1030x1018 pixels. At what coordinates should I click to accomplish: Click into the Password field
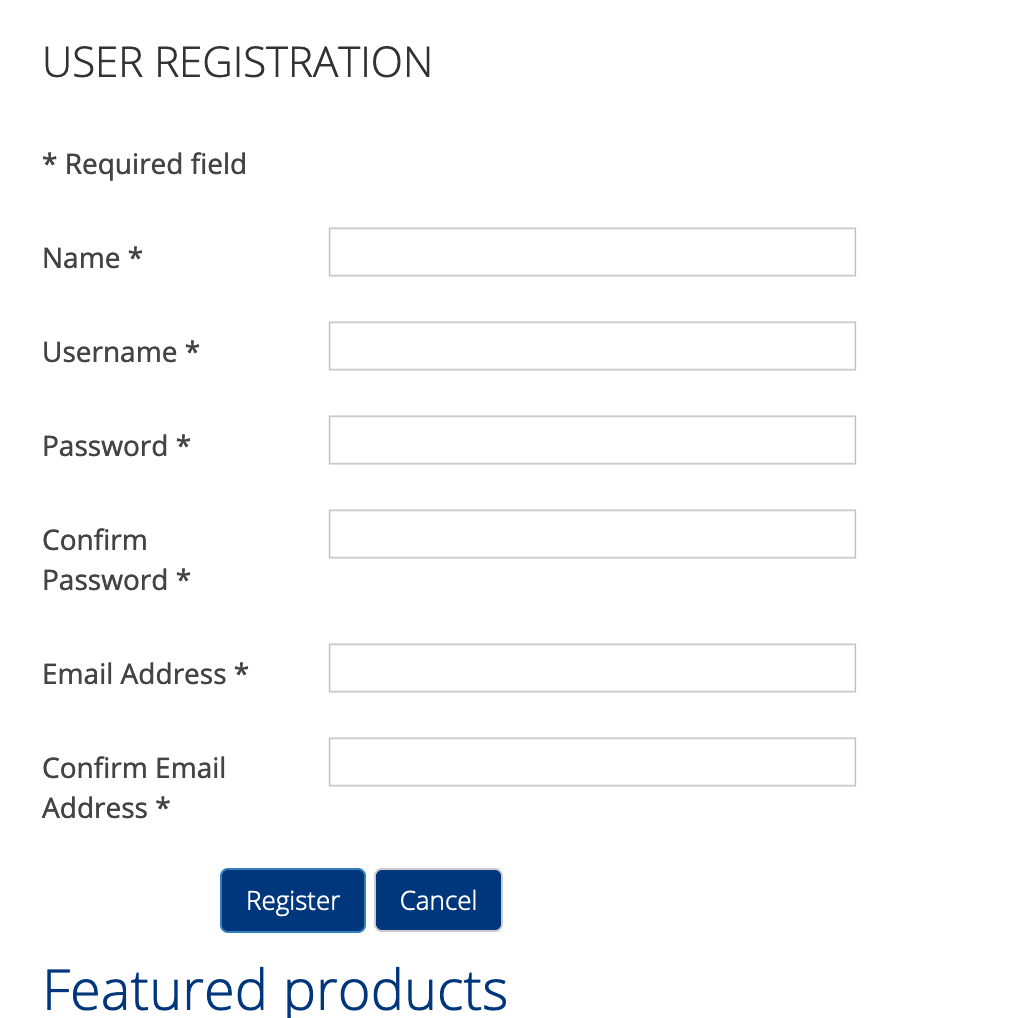click(592, 440)
